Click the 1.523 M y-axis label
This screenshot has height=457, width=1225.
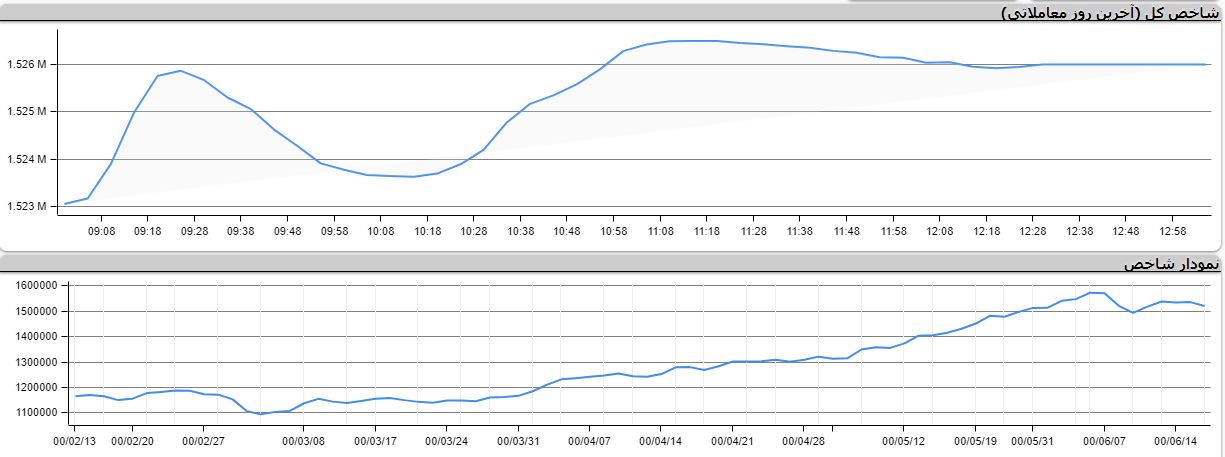pos(27,206)
